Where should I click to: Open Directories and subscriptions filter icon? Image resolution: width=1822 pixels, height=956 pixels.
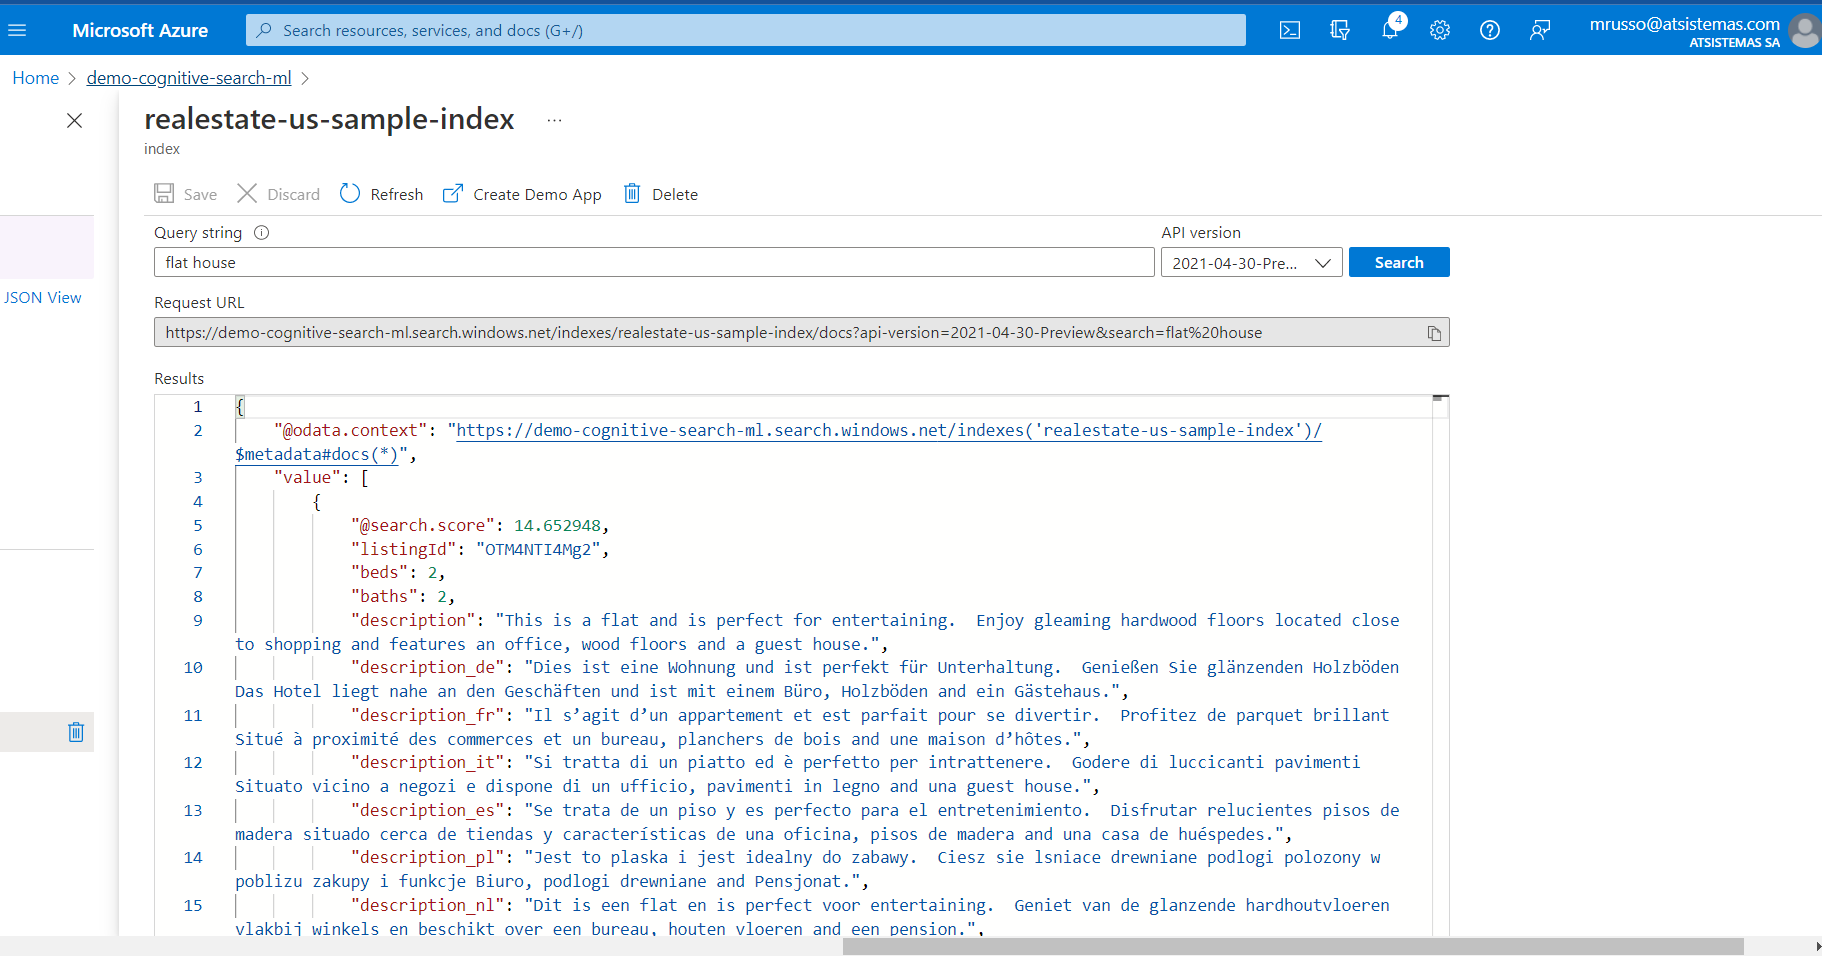[1340, 30]
